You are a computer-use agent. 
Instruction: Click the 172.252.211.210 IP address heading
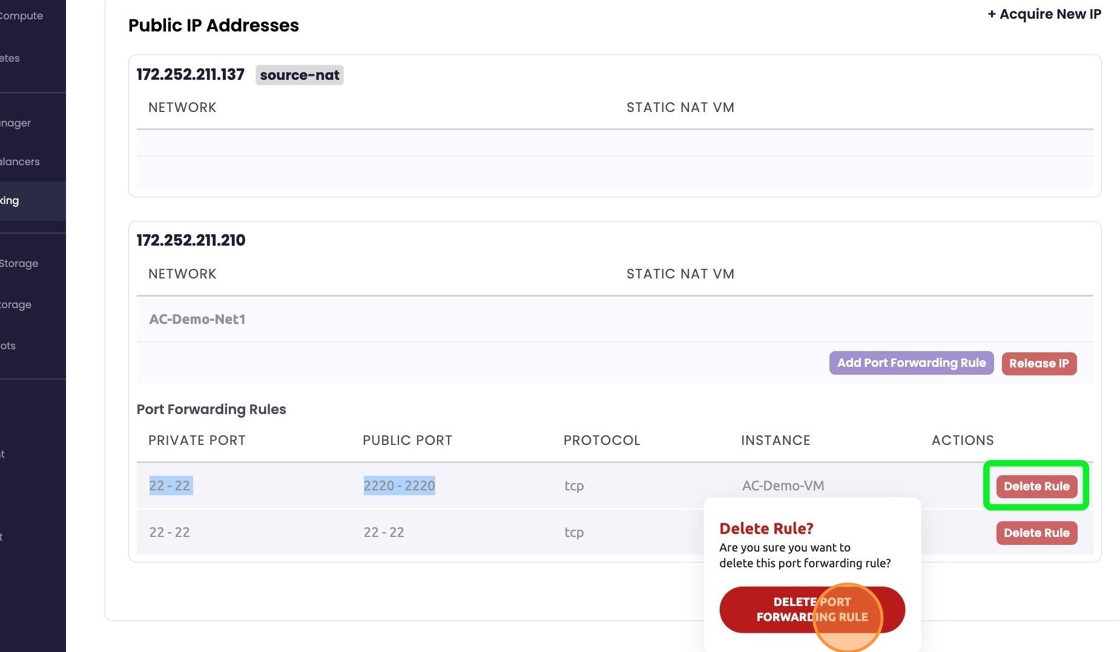tap(191, 240)
